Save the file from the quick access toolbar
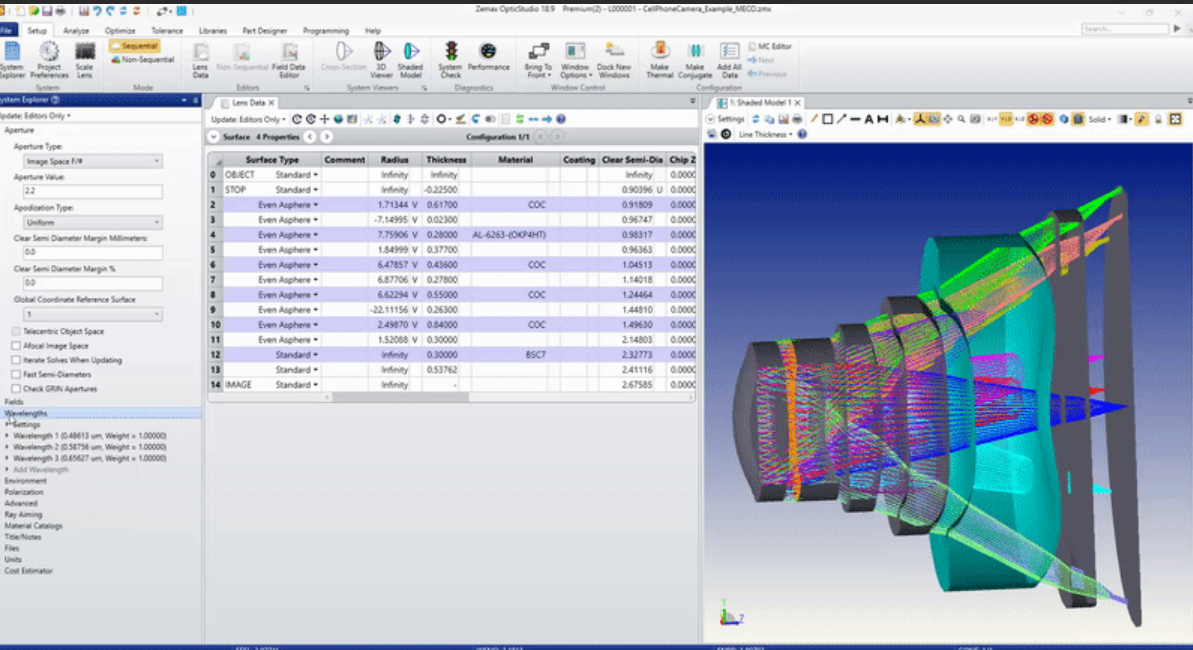 click(47, 11)
